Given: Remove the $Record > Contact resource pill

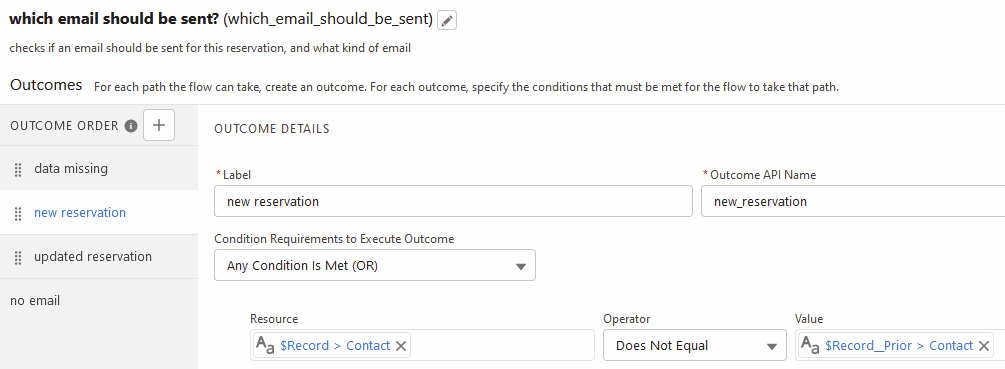Looking at the screenshot, I should click(x=401, y=346).
